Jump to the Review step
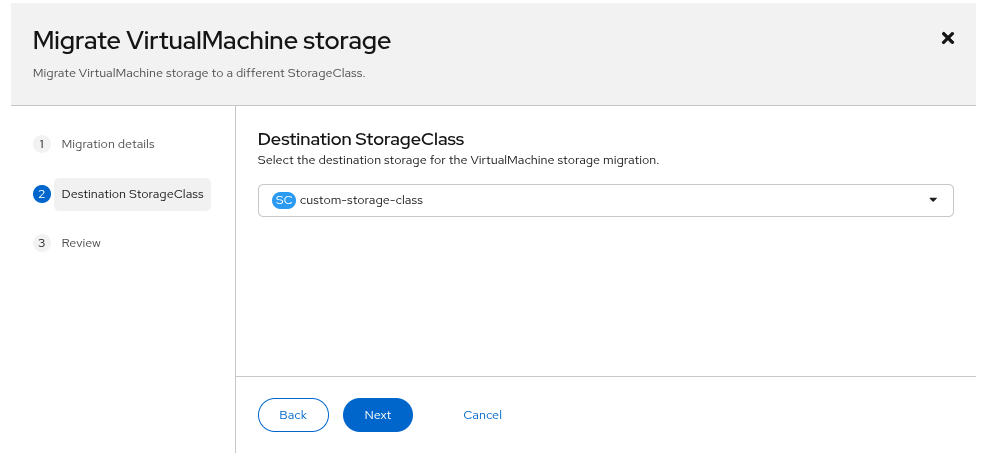 coord(81,243)
